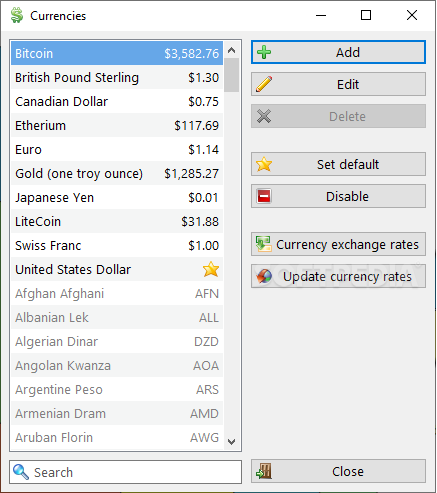Click the door icon on Close button
The image size is (437, 493).
point(264,471)
